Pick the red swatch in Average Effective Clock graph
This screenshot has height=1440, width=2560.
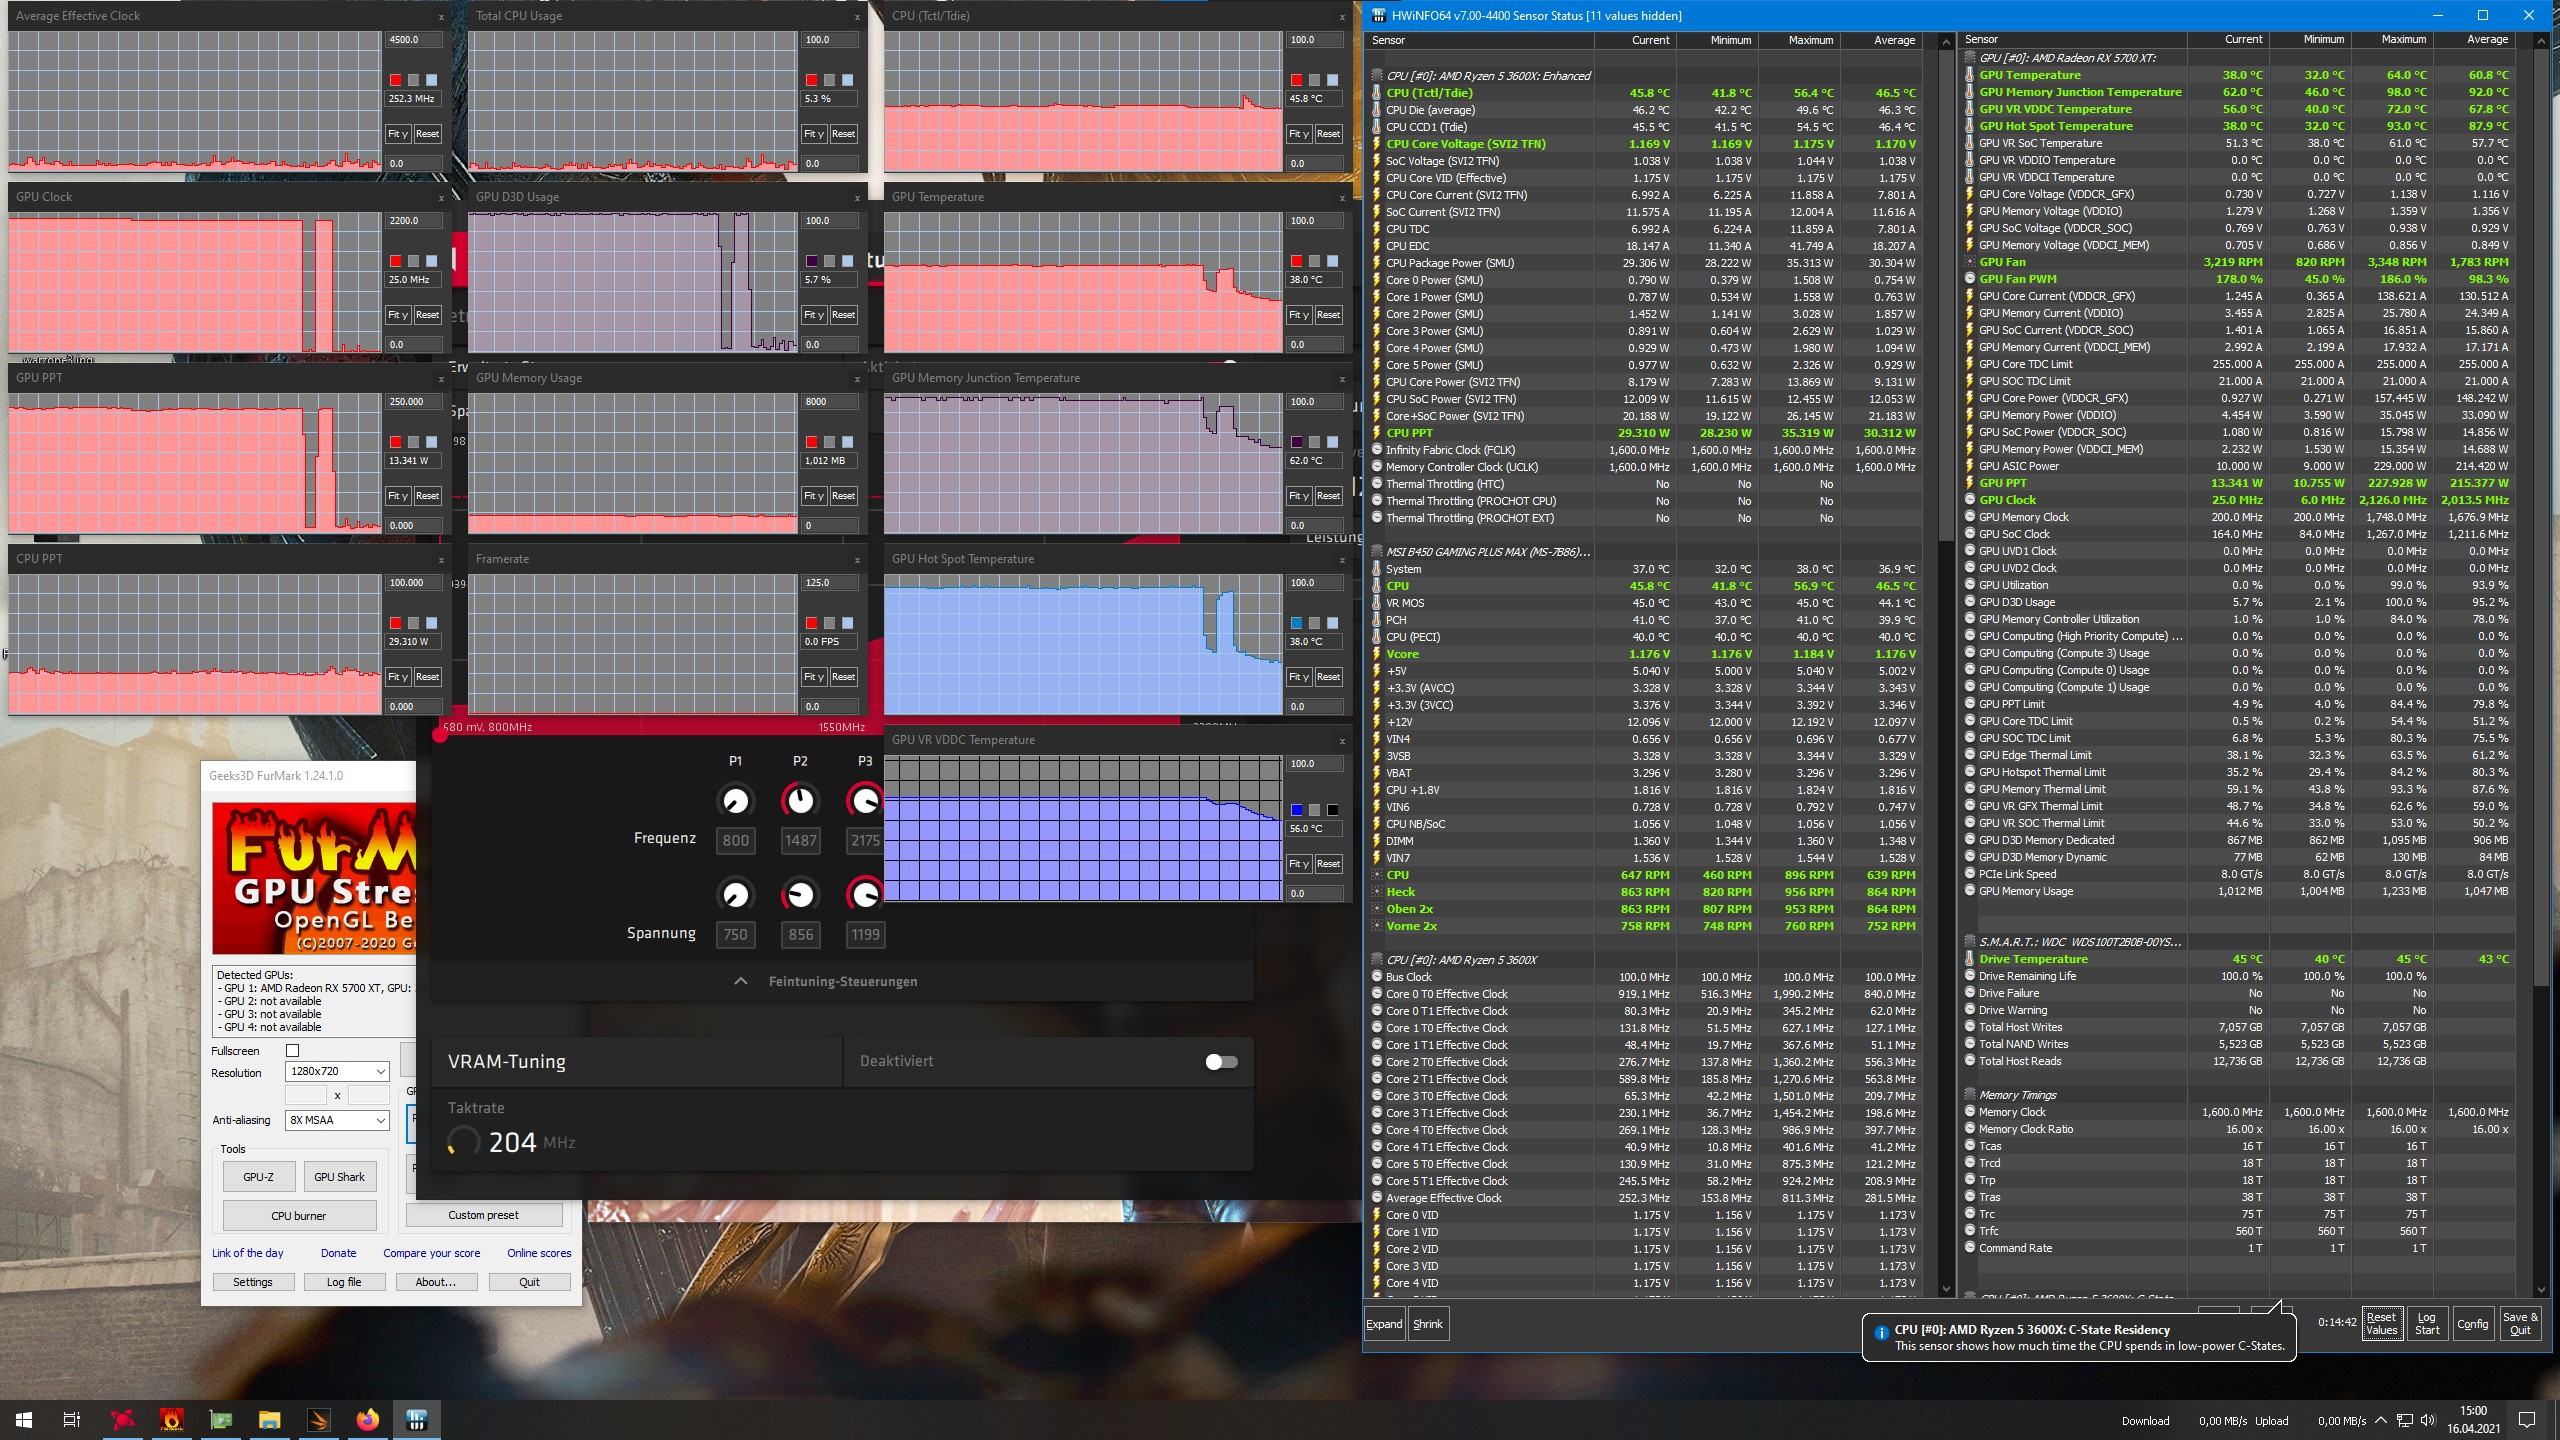click(395, 80)
